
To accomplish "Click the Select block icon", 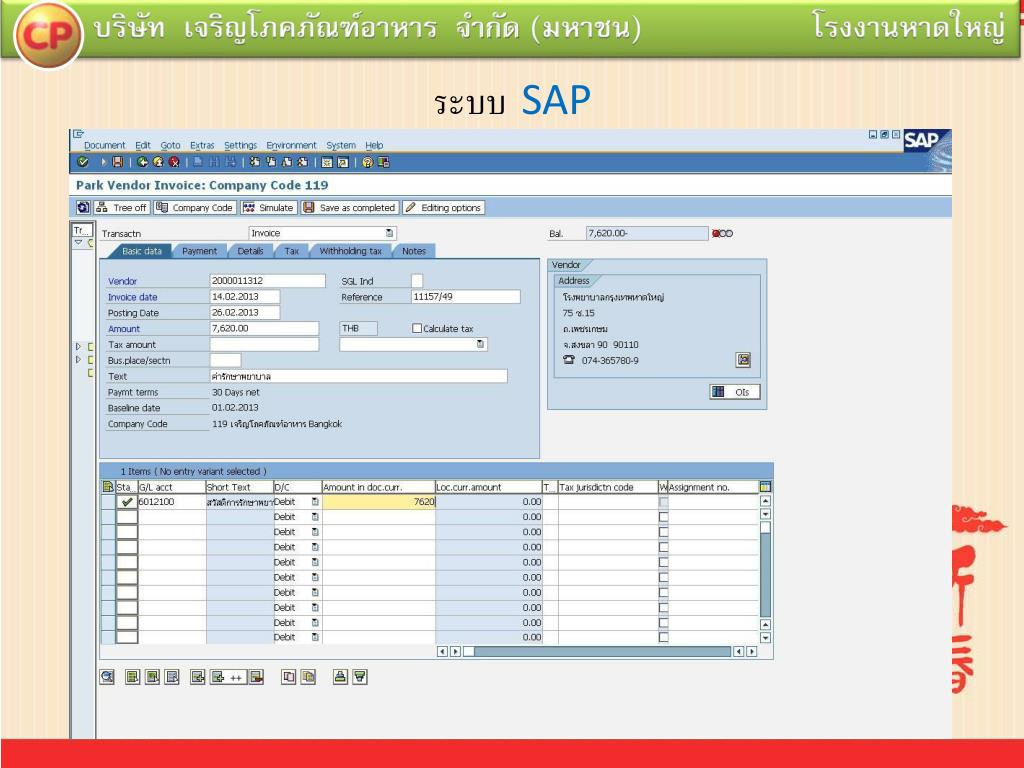I will (152, 677).
